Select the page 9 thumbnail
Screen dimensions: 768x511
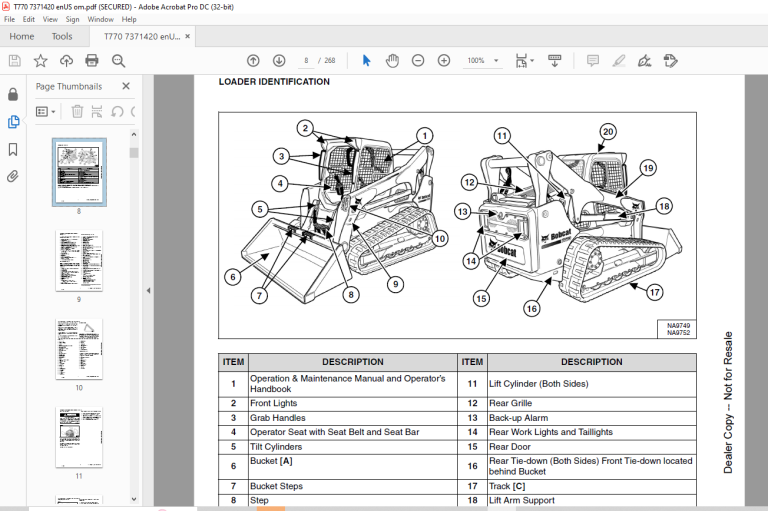pos(79,261)
